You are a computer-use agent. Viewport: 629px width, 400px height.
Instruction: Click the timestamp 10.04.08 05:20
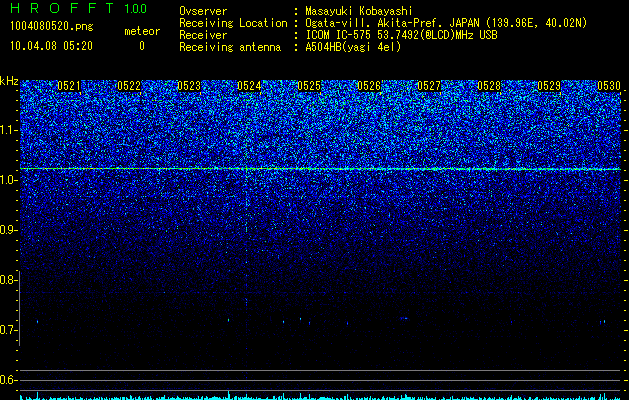click(x=51, y=46)
